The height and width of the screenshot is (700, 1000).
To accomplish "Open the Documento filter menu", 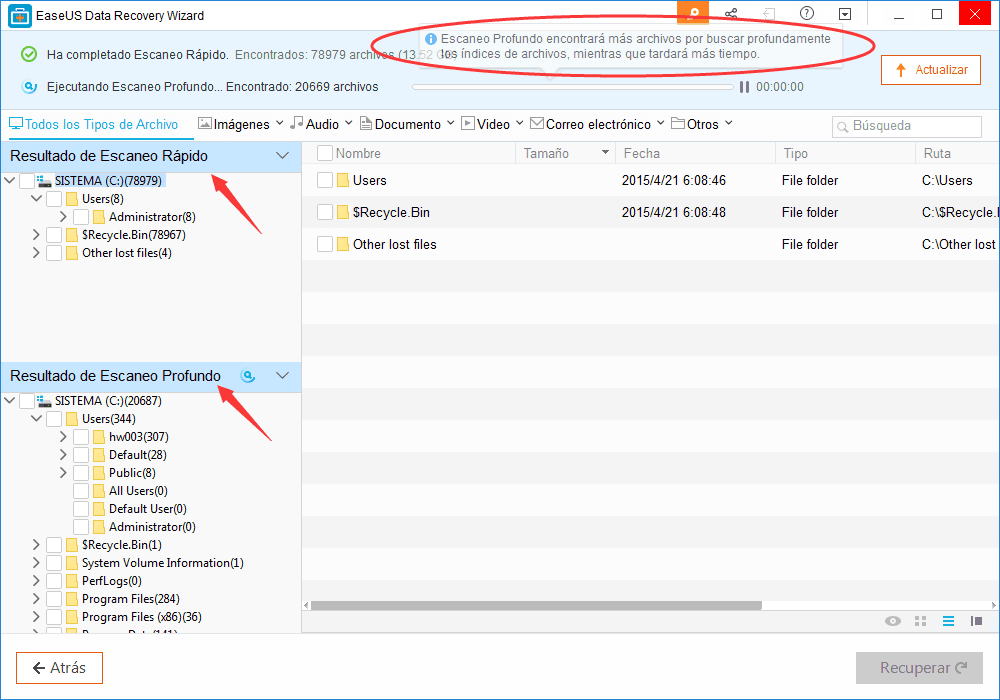I will tap(407, 124).
